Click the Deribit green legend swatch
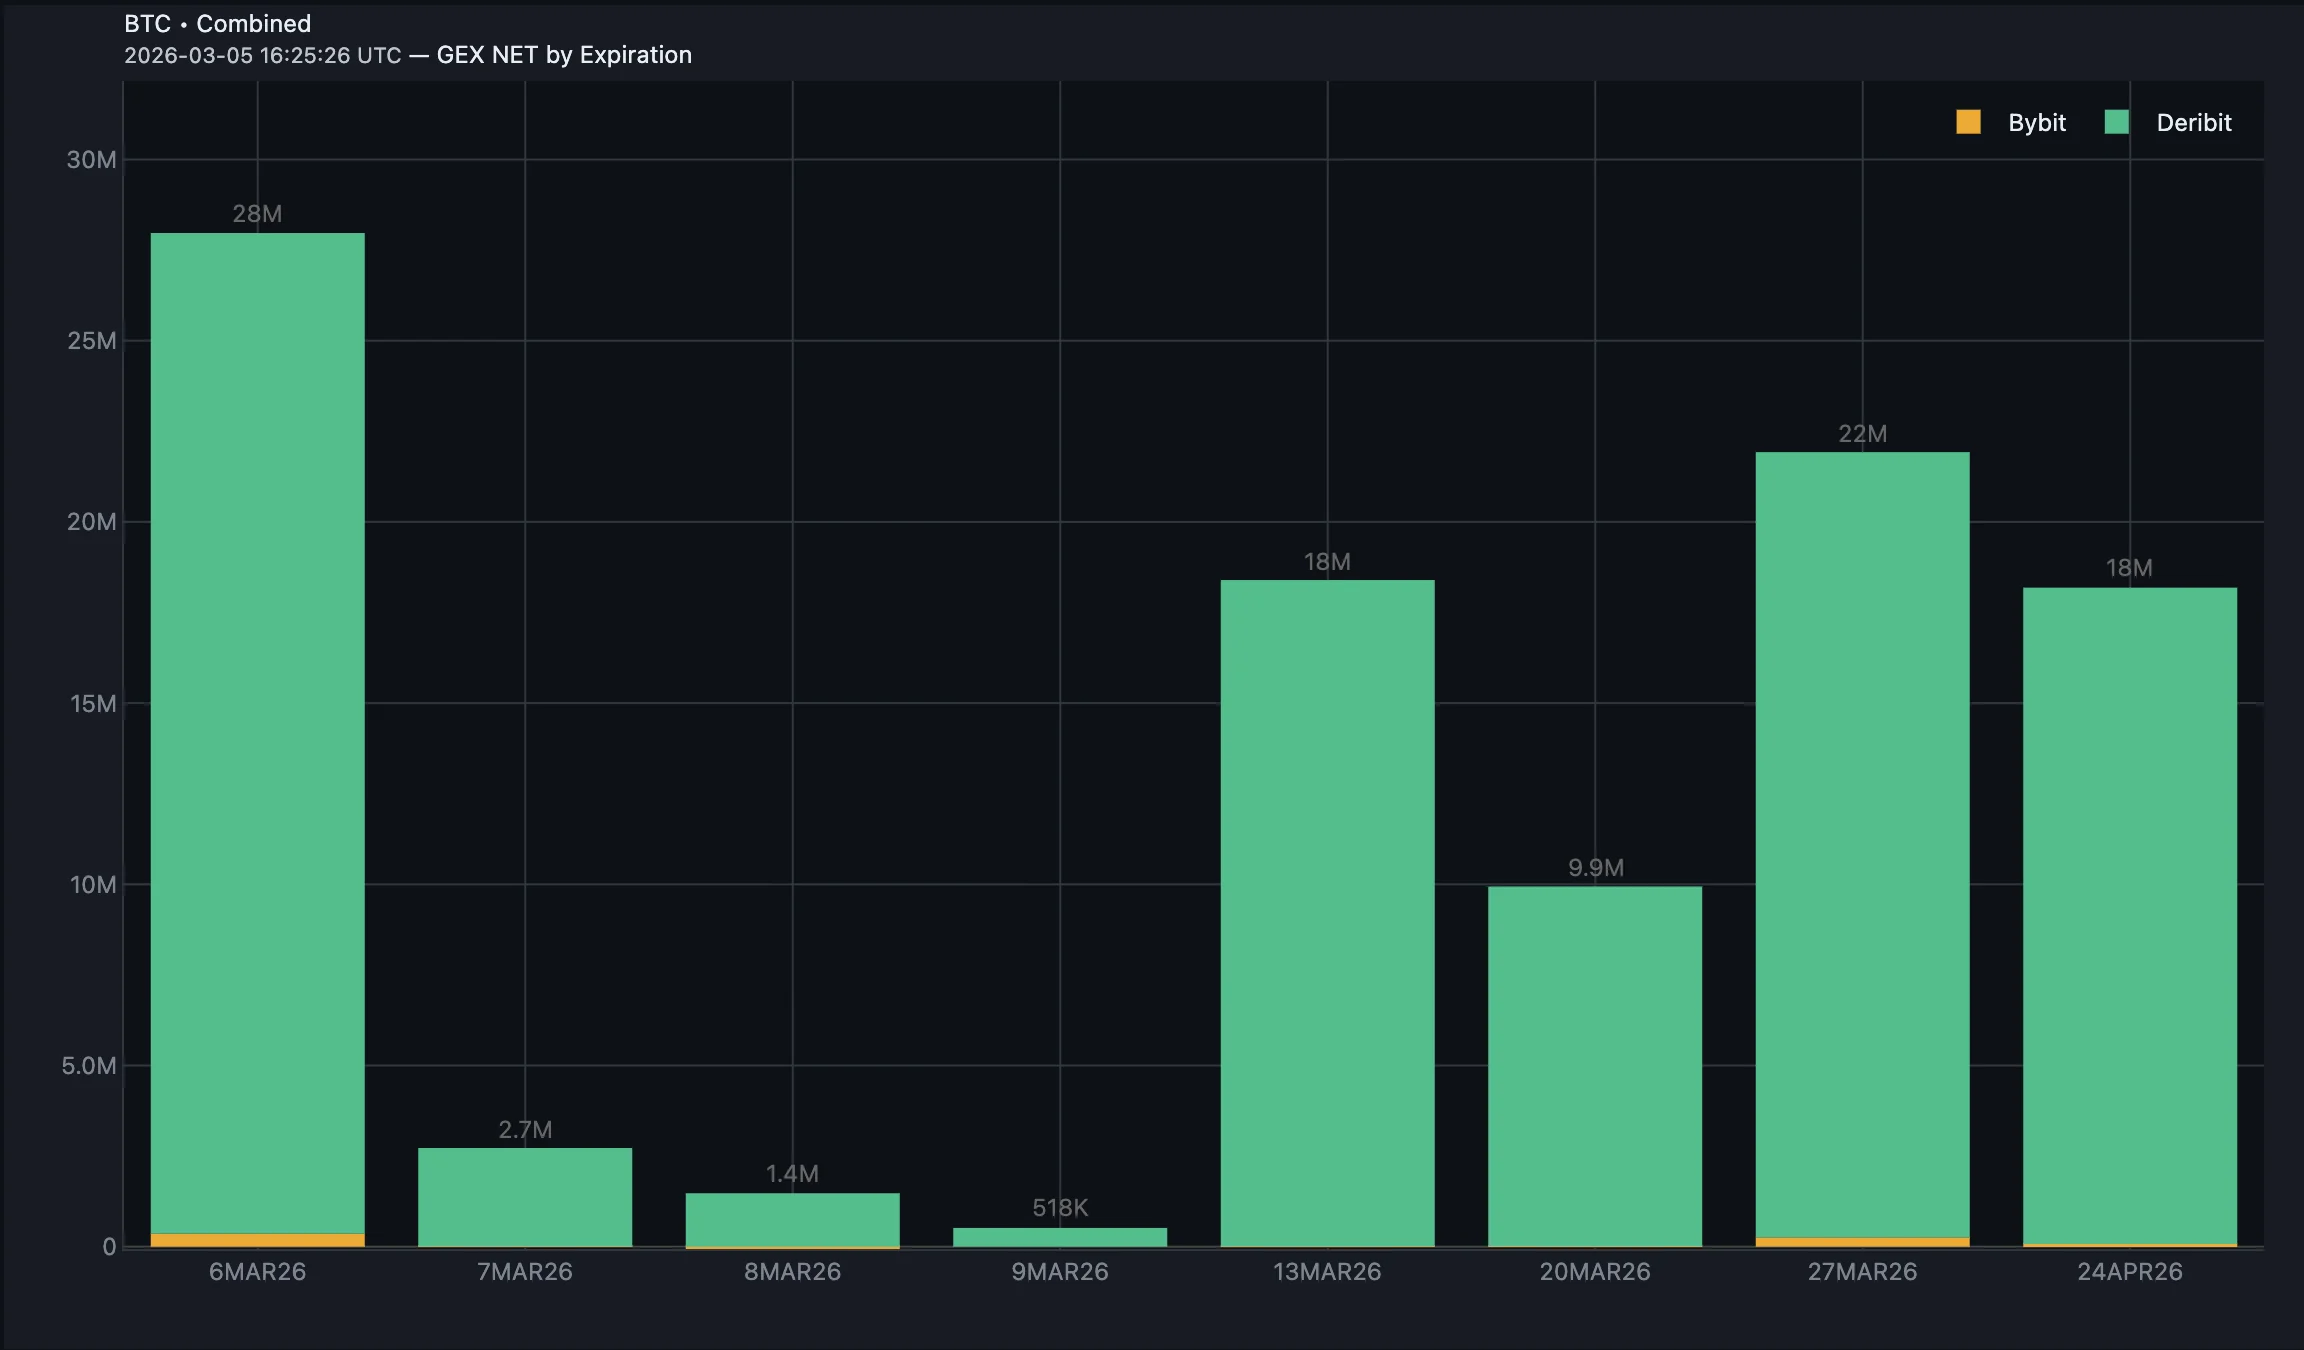The height and width of the screenshot is (1350, 2304). point(2116,122)
